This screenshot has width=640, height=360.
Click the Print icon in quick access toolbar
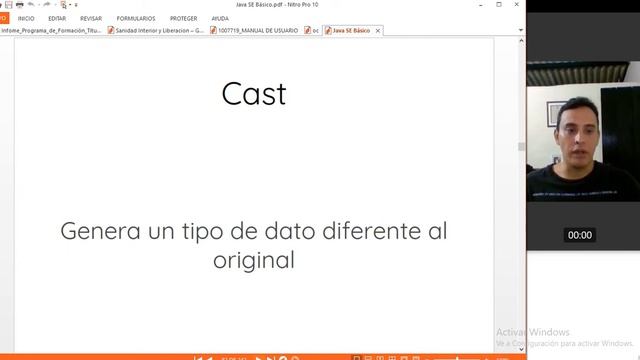pyautogui.click(x=20, y=4)
